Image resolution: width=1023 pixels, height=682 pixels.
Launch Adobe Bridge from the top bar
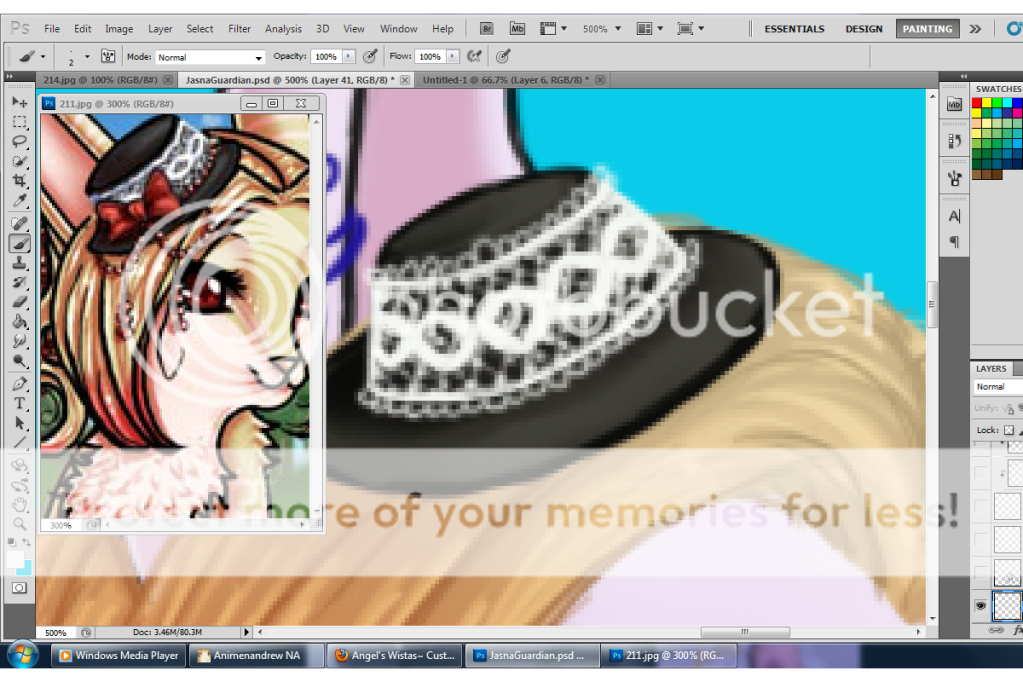tap(486, 29)
